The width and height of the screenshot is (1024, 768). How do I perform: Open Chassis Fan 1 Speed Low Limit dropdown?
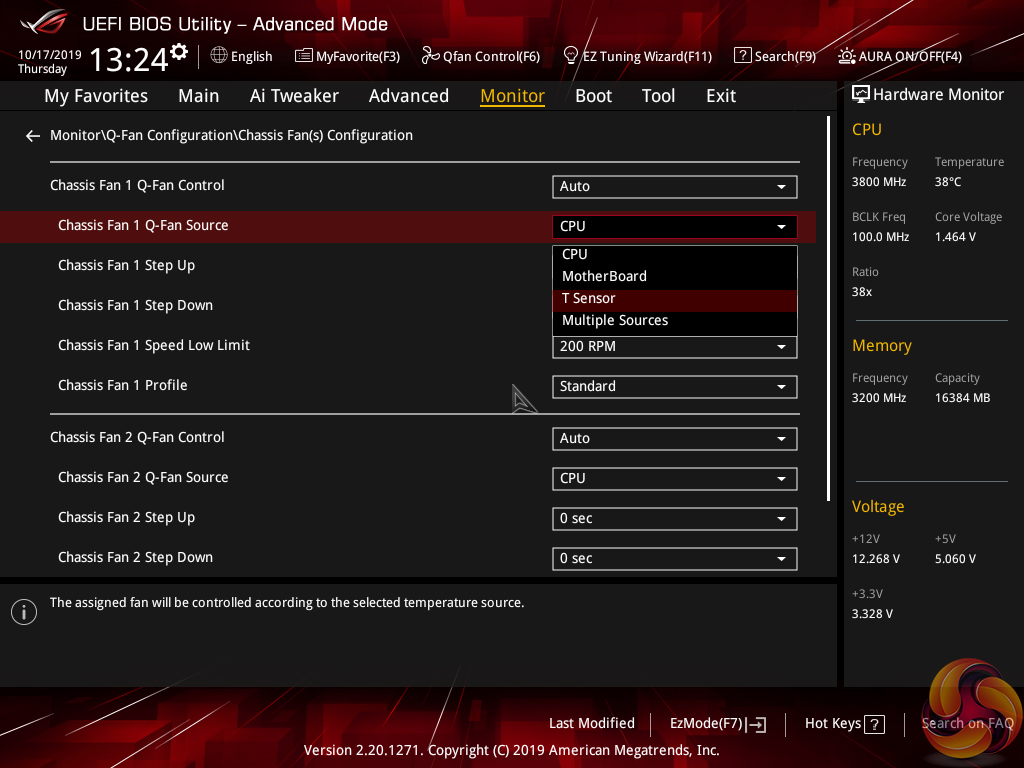(x=674, y=347)
